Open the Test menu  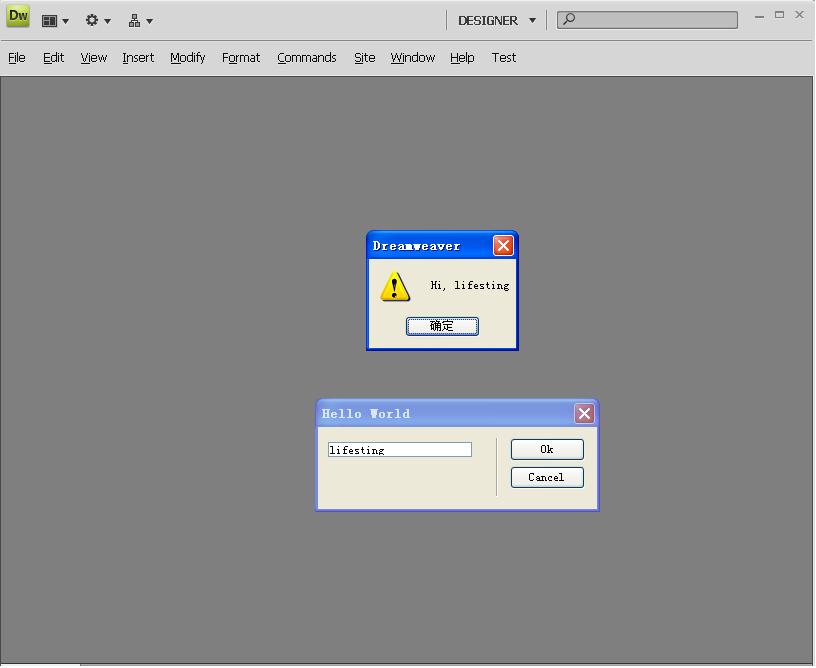tap(504, 58)
